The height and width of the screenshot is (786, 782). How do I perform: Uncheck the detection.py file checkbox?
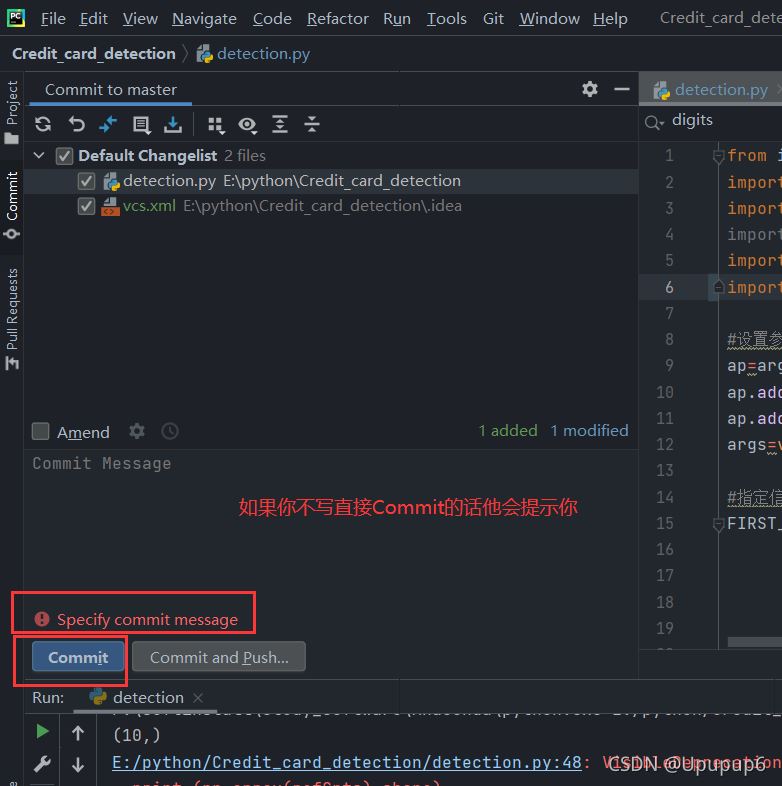click(x=86, y=181)
